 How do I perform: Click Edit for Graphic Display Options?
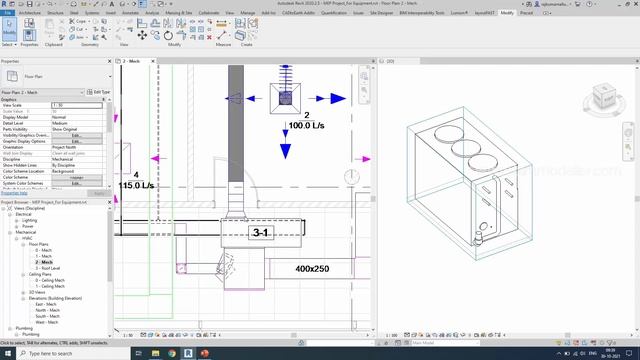tap(77, 141)
